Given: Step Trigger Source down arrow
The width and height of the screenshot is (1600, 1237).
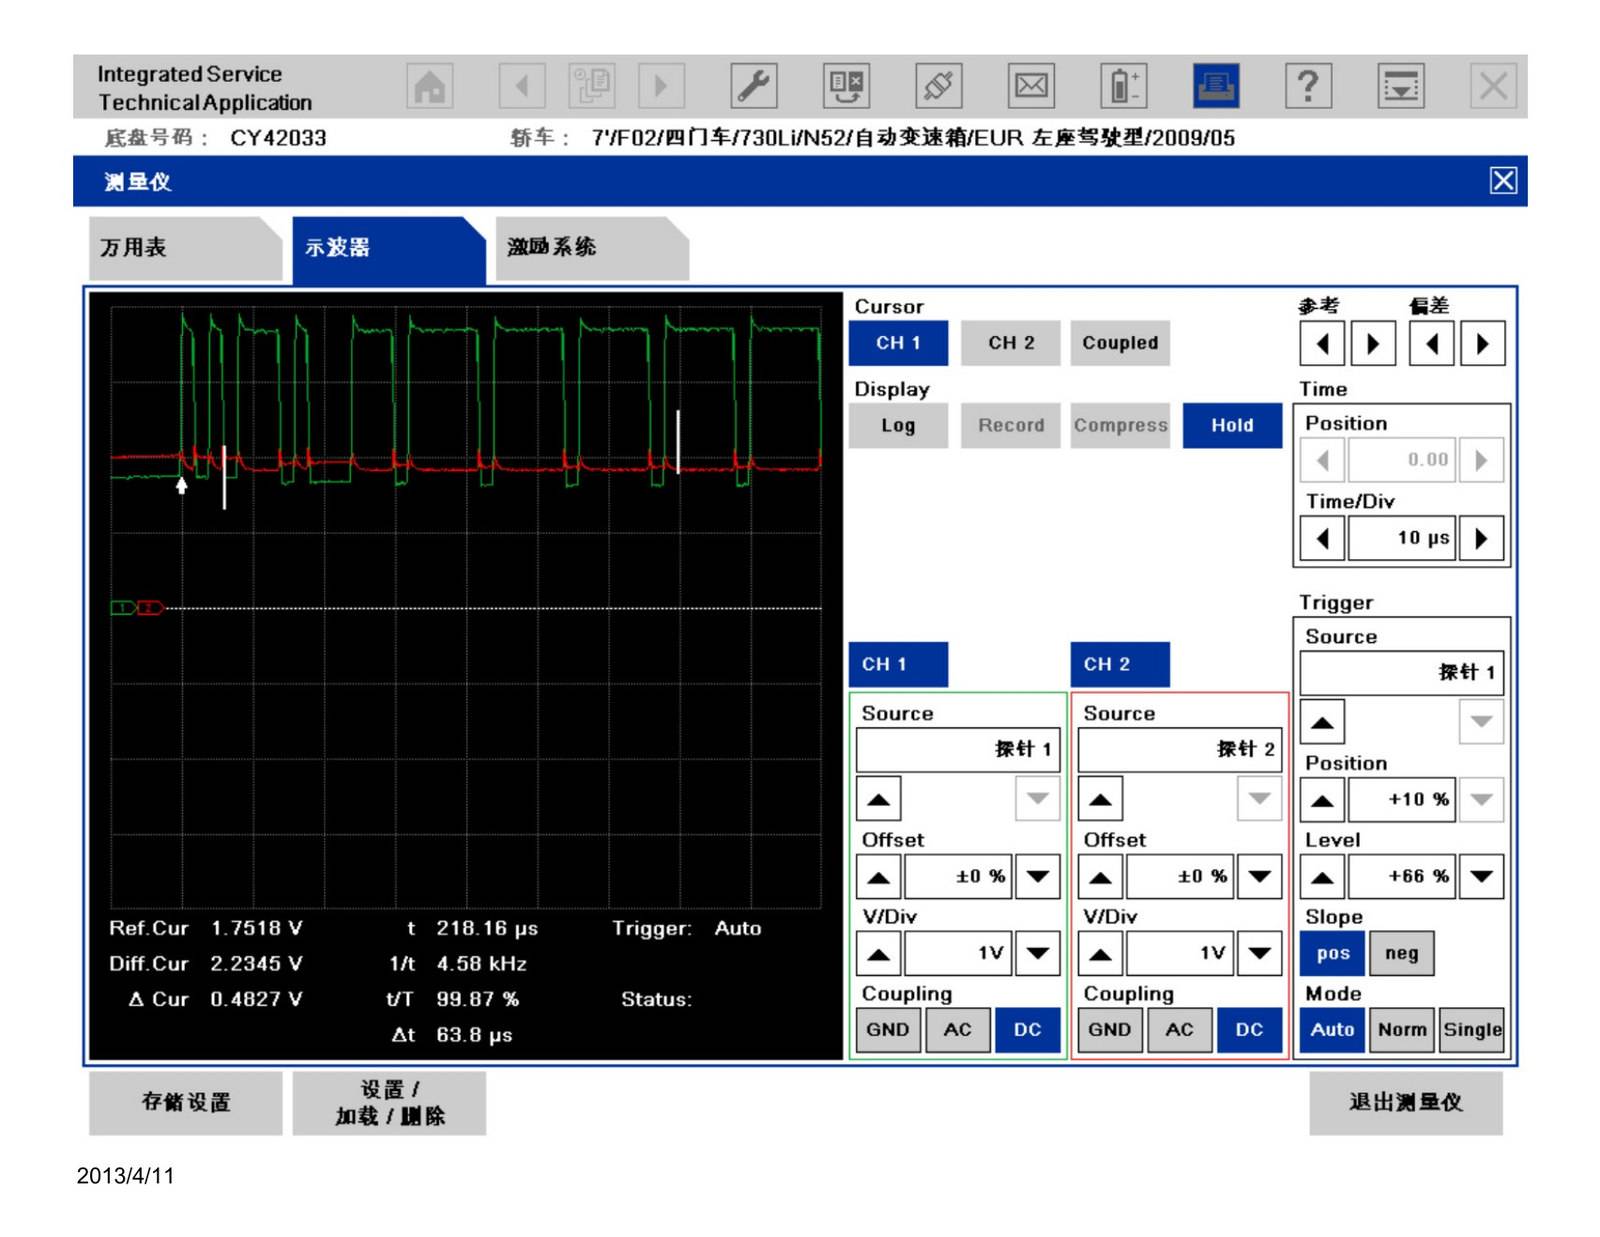Looking at the screenshot, I should click(1481, 722).
